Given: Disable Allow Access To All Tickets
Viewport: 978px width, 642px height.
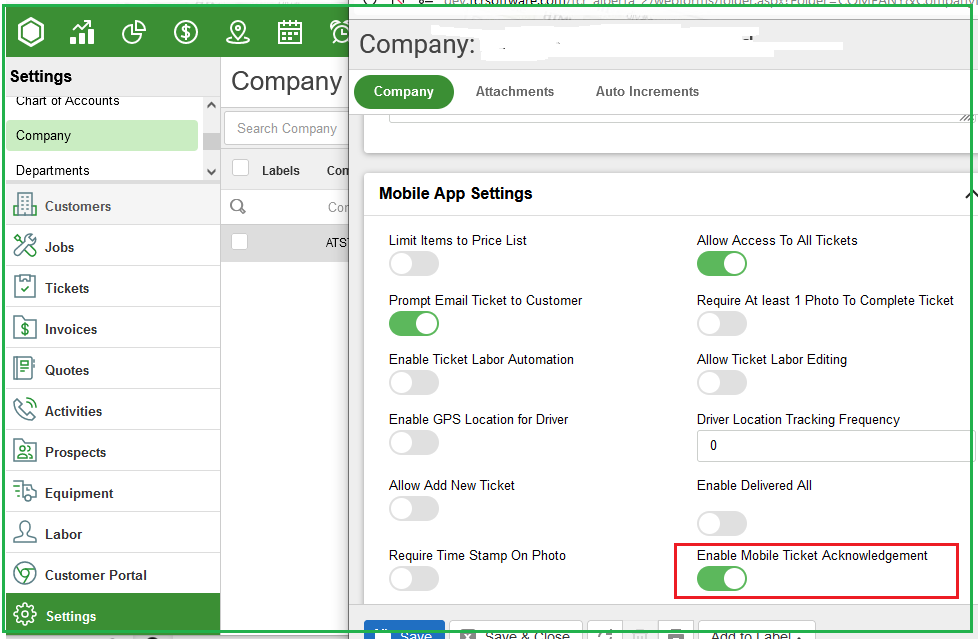Looking at the screenshot, I should point(722,264).
